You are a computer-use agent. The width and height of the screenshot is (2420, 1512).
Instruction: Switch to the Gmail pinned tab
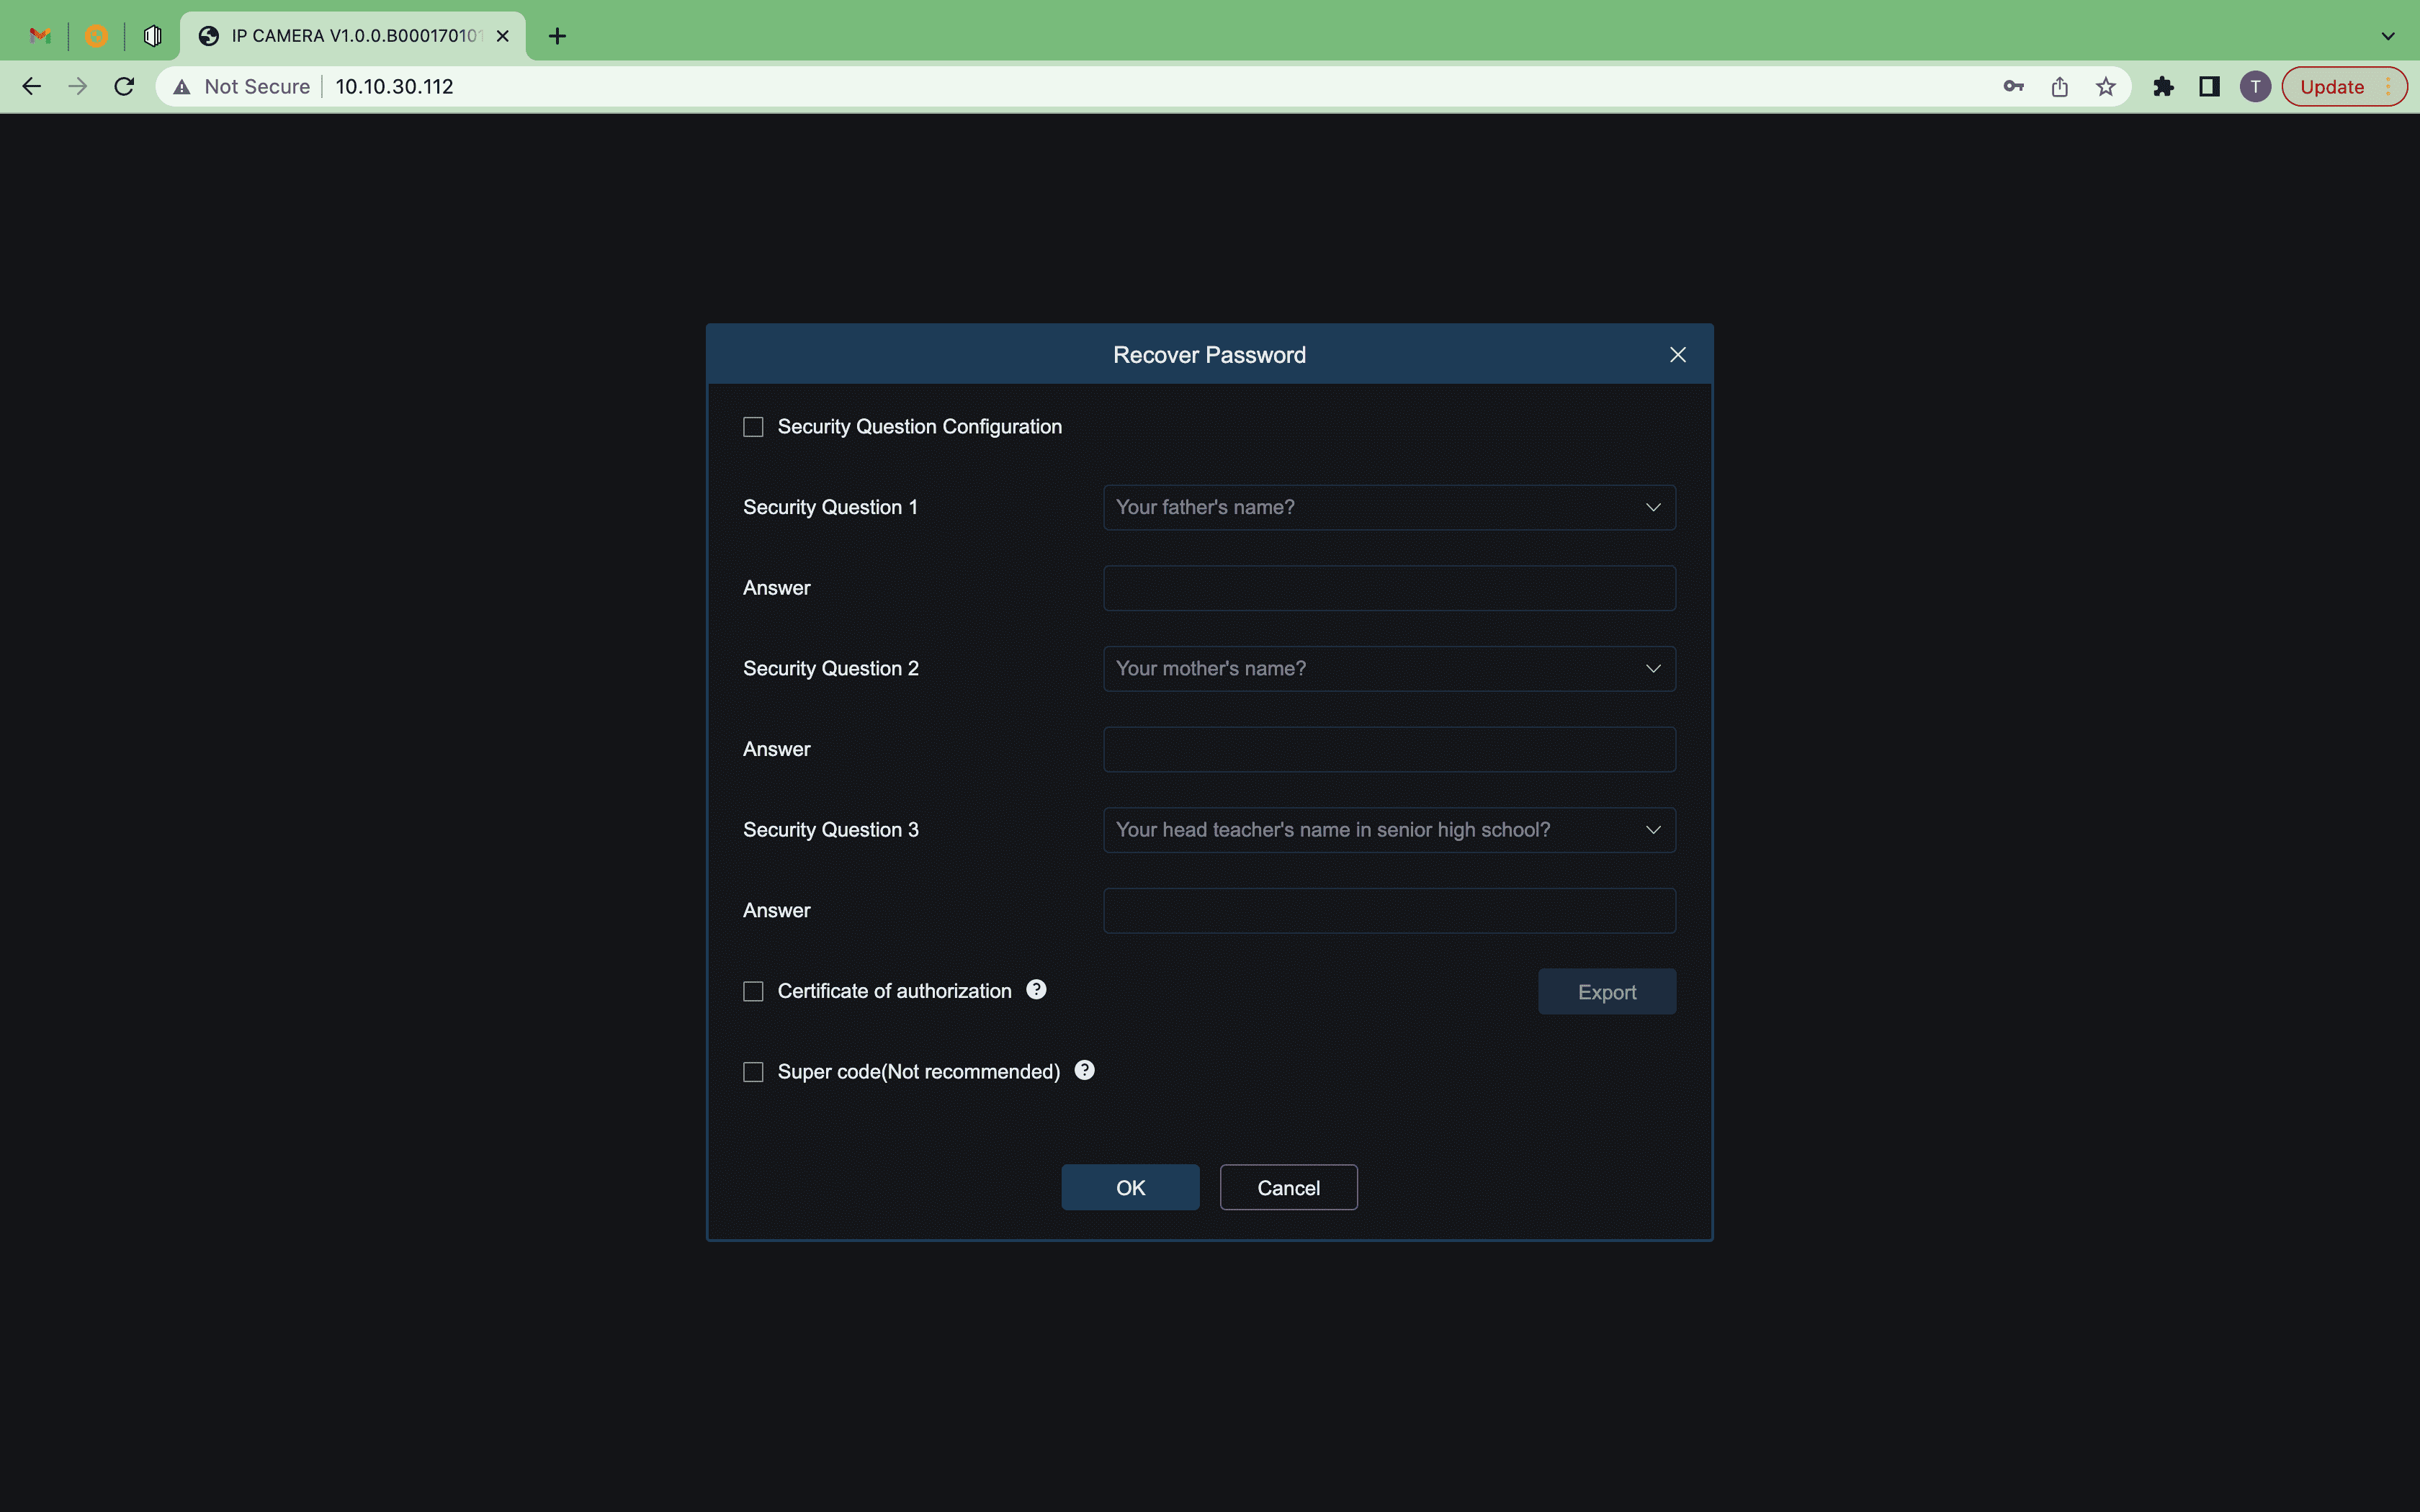pyautogui.click(x=40, y=36)
